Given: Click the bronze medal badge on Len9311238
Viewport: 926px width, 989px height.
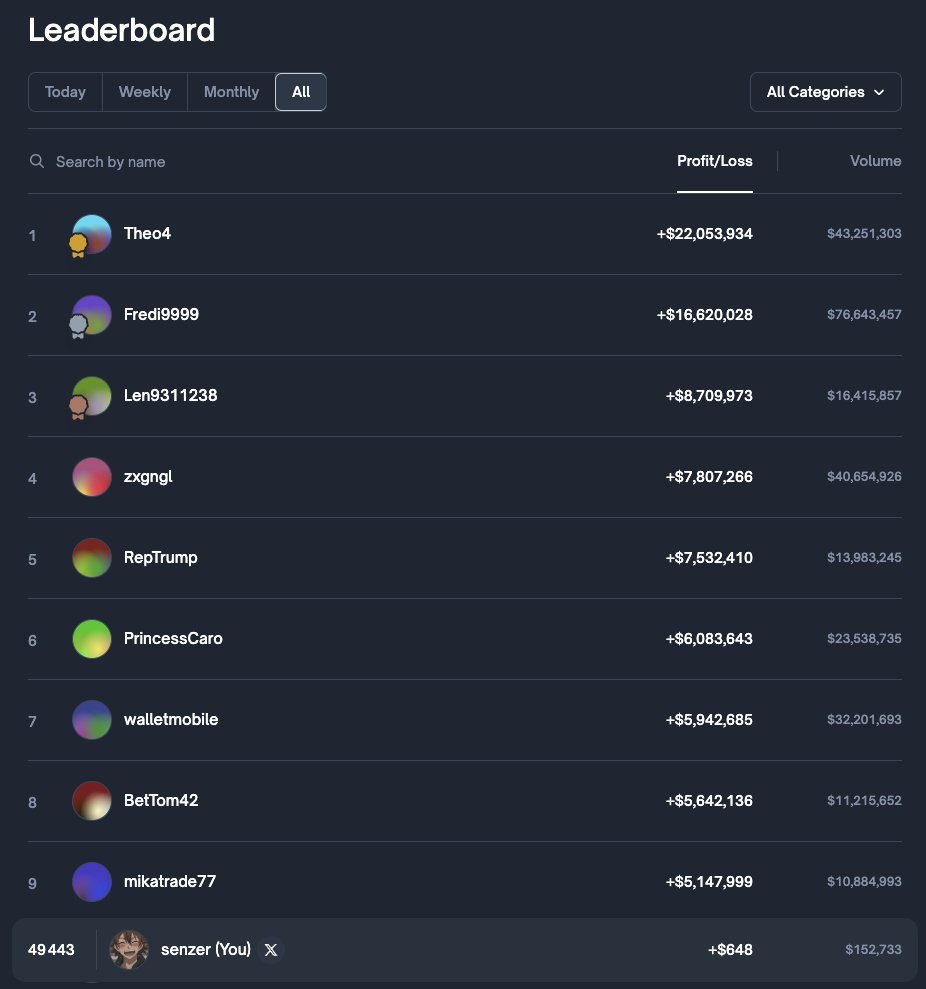Looking at the screenshot, I should click(x=78, y=407).
